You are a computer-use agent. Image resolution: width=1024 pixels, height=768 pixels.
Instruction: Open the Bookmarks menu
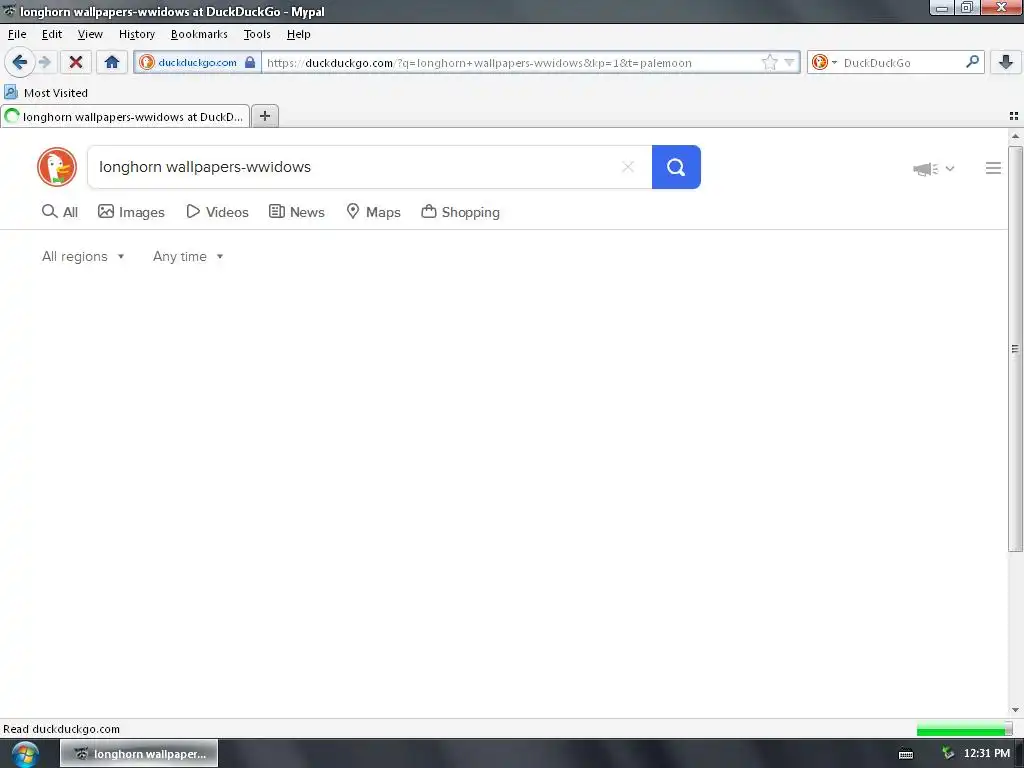pos(199,34)
